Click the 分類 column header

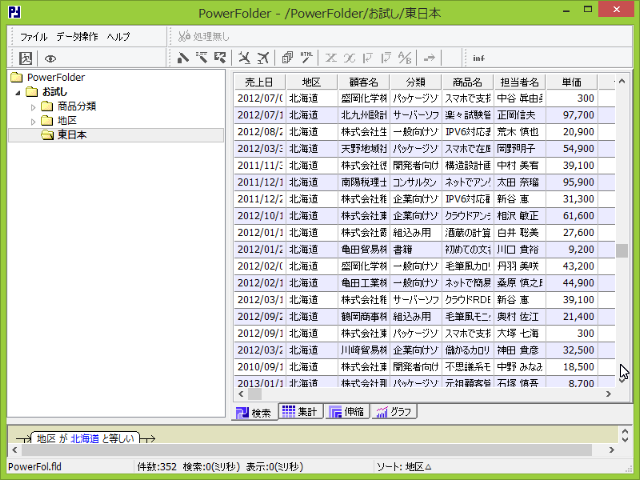point(416,82)
